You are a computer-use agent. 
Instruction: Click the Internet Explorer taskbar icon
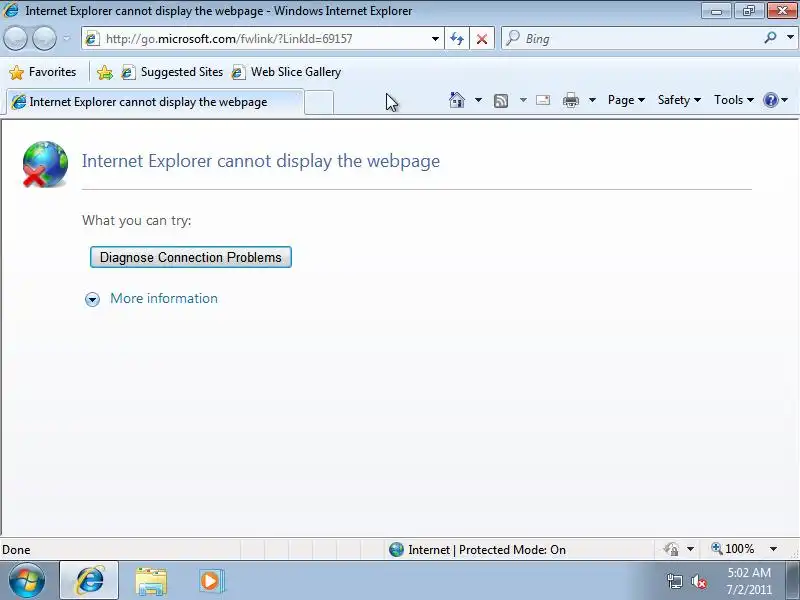[x=89, y=581]
